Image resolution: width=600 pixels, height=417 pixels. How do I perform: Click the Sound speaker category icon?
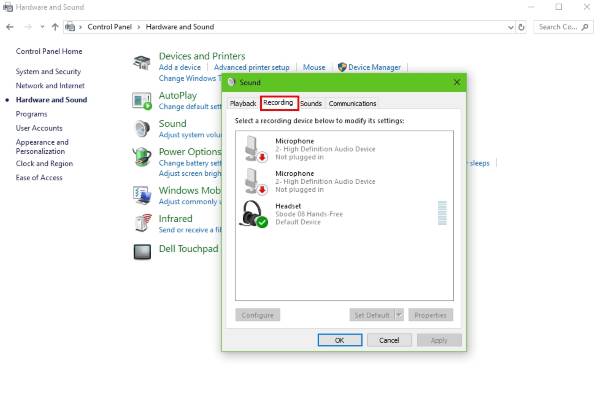tap(142, 129)
